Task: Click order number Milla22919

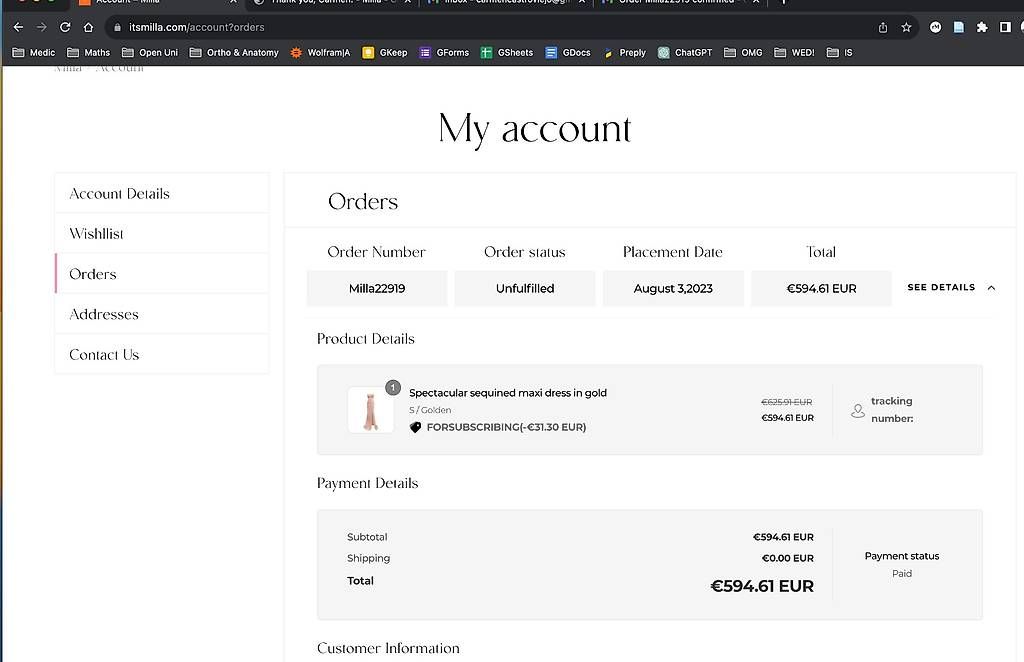Action: [377, 288]
